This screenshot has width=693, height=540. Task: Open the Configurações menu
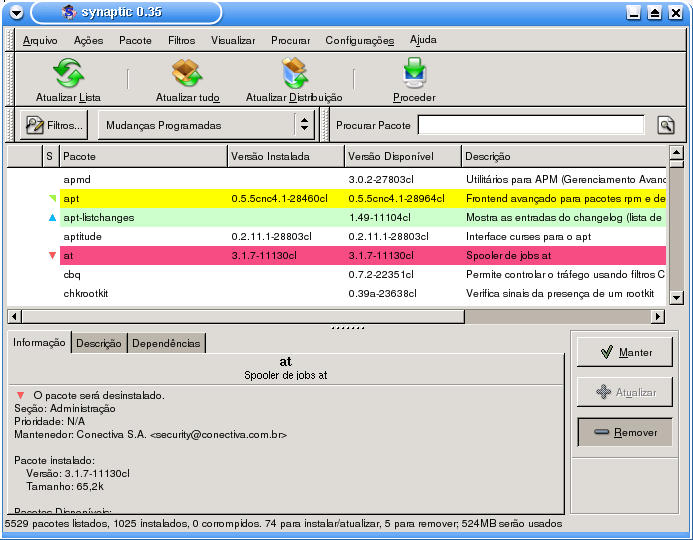tap(359, 41)
